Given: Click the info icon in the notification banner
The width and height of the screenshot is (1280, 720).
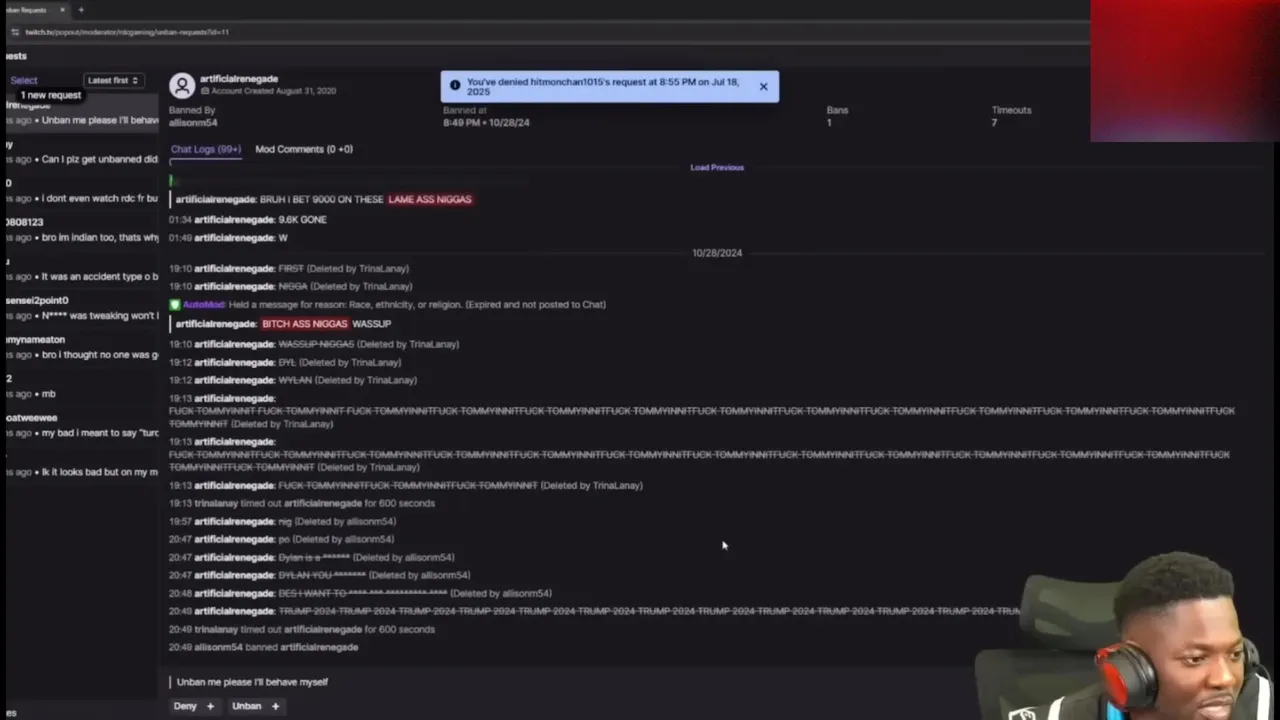Looking at the screenshot, I should (x=455, y=86).
